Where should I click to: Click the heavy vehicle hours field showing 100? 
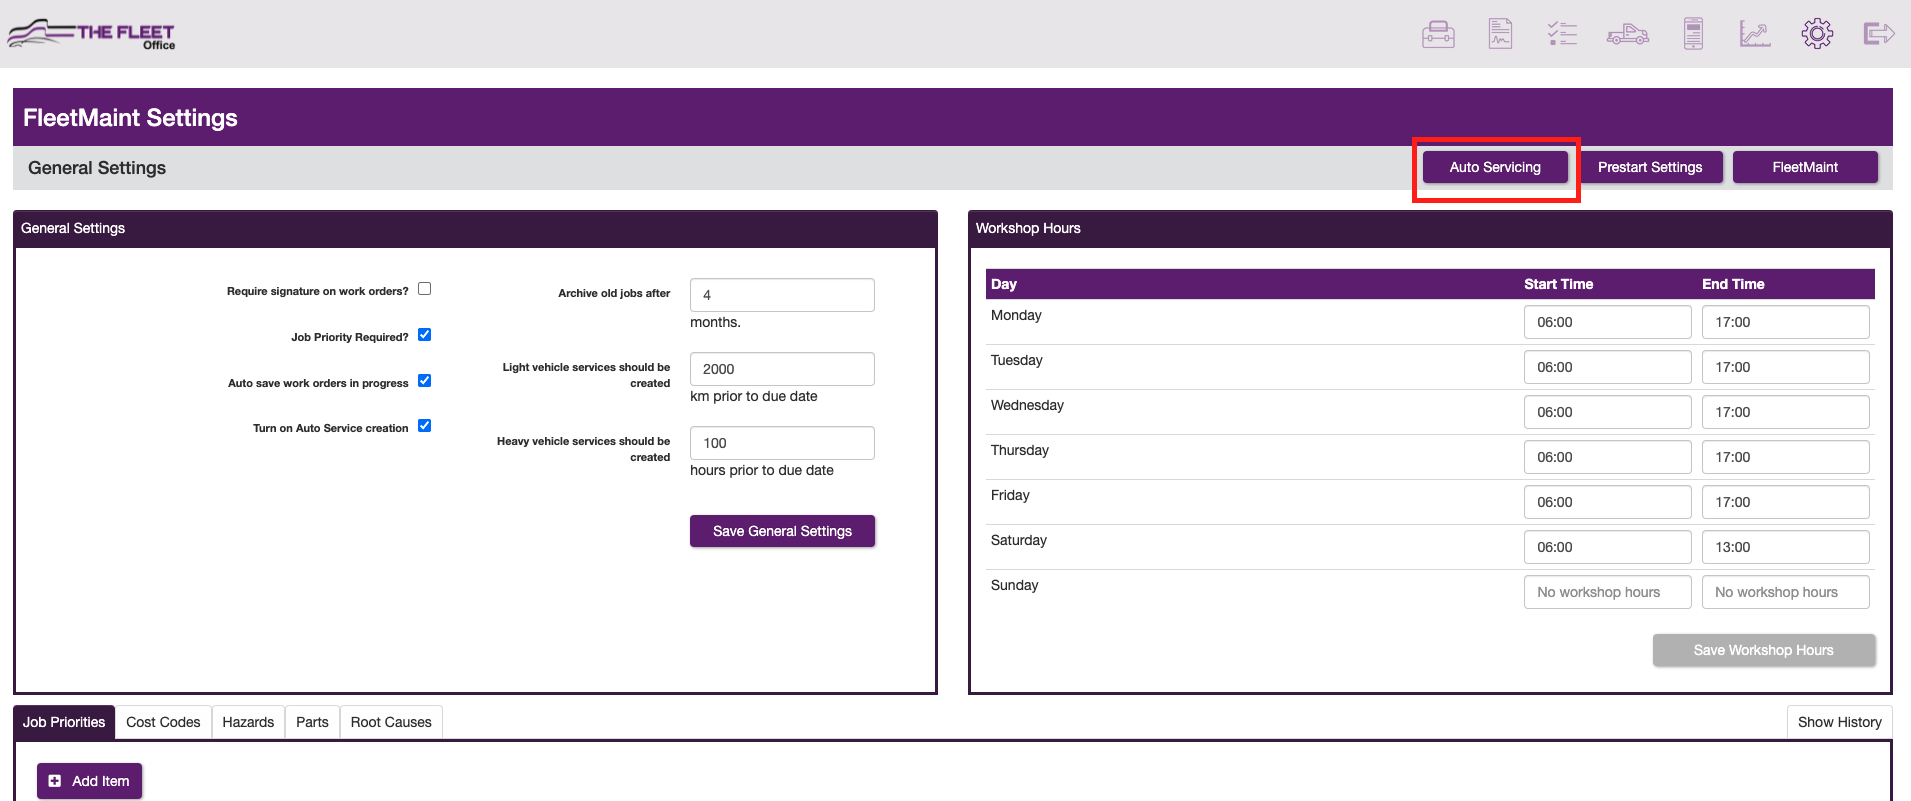(x=782, y=443)
